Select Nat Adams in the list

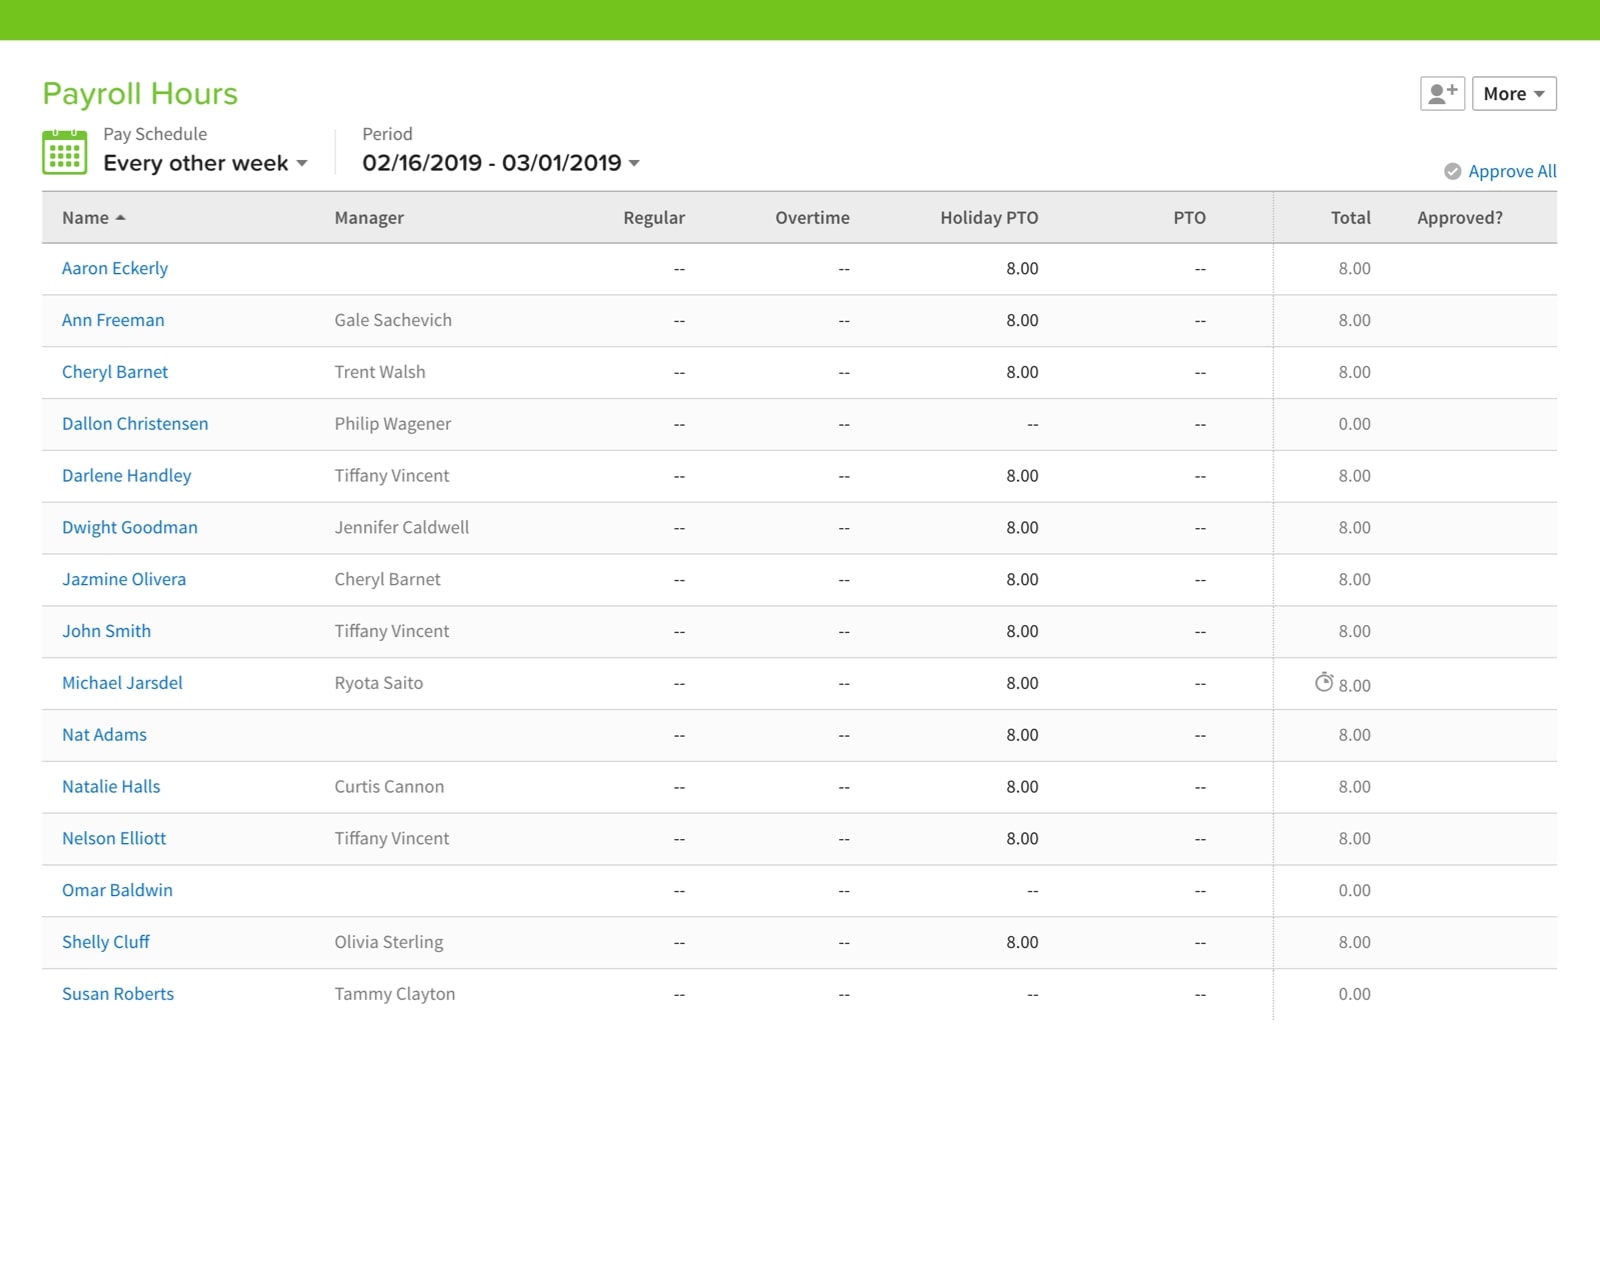tap(104, 735)
